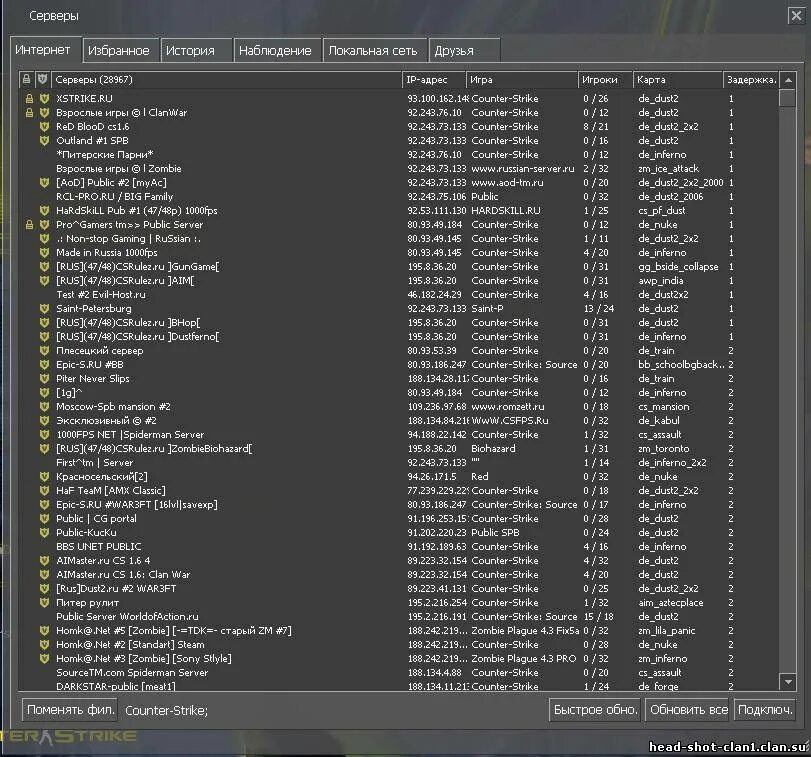Click the shield icon beside Homk@.Net #2 Standart Steam
The image size is (811, 757).
(44, 644)
